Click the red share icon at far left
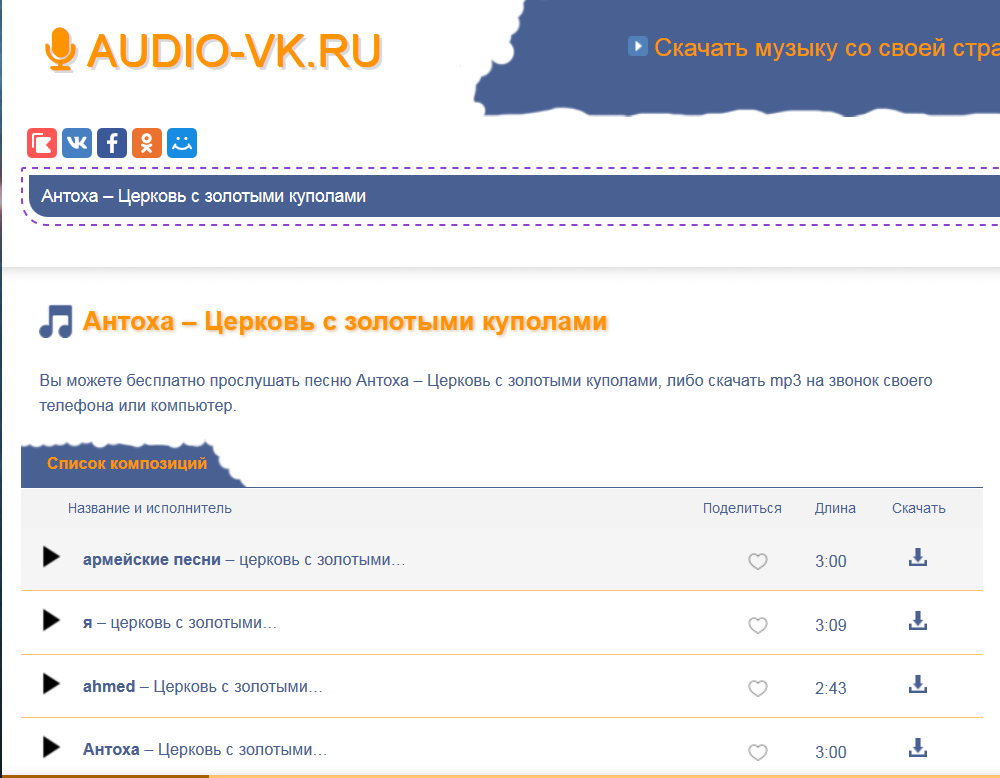Screen dimensions: 1000x778 point(41,142)
